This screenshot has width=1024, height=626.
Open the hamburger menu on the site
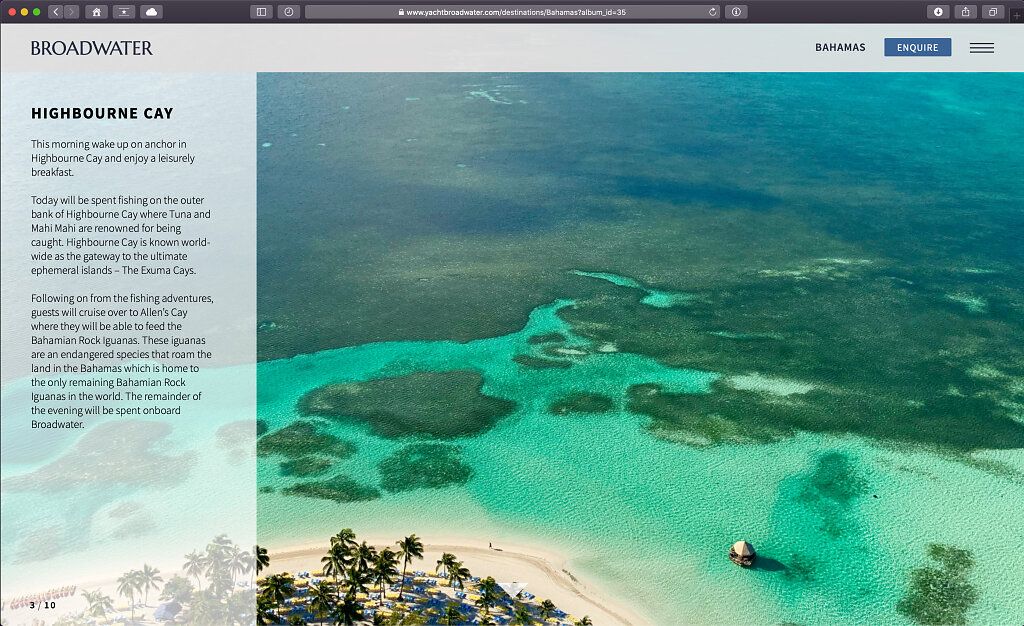coord(982,48)
